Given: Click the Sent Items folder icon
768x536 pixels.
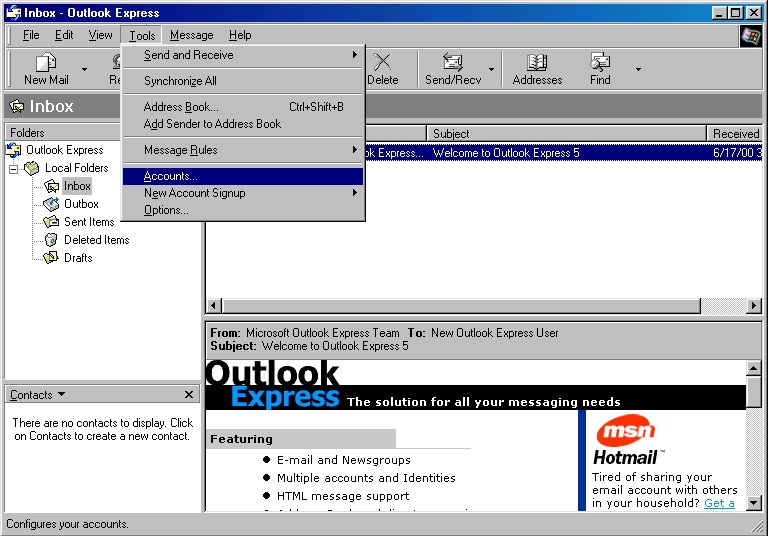Looking at the screenshot, I should tap(51, 222).
